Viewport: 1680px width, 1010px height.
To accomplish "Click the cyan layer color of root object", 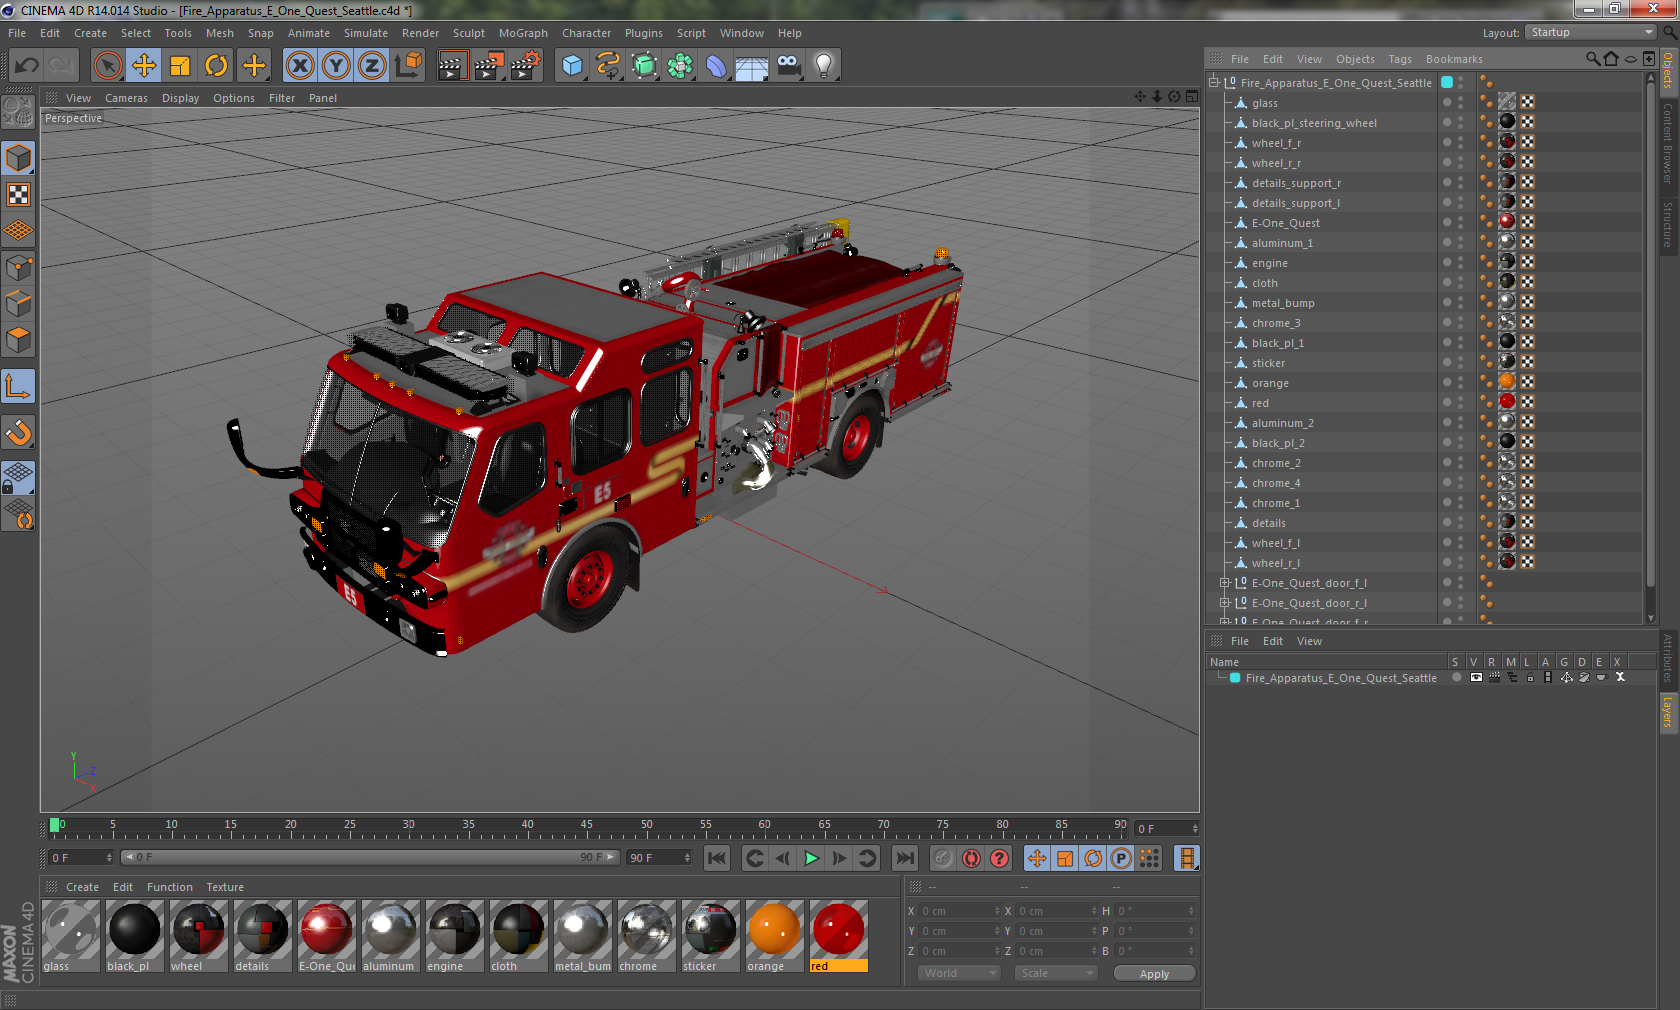I will (x=1446, y=83).
